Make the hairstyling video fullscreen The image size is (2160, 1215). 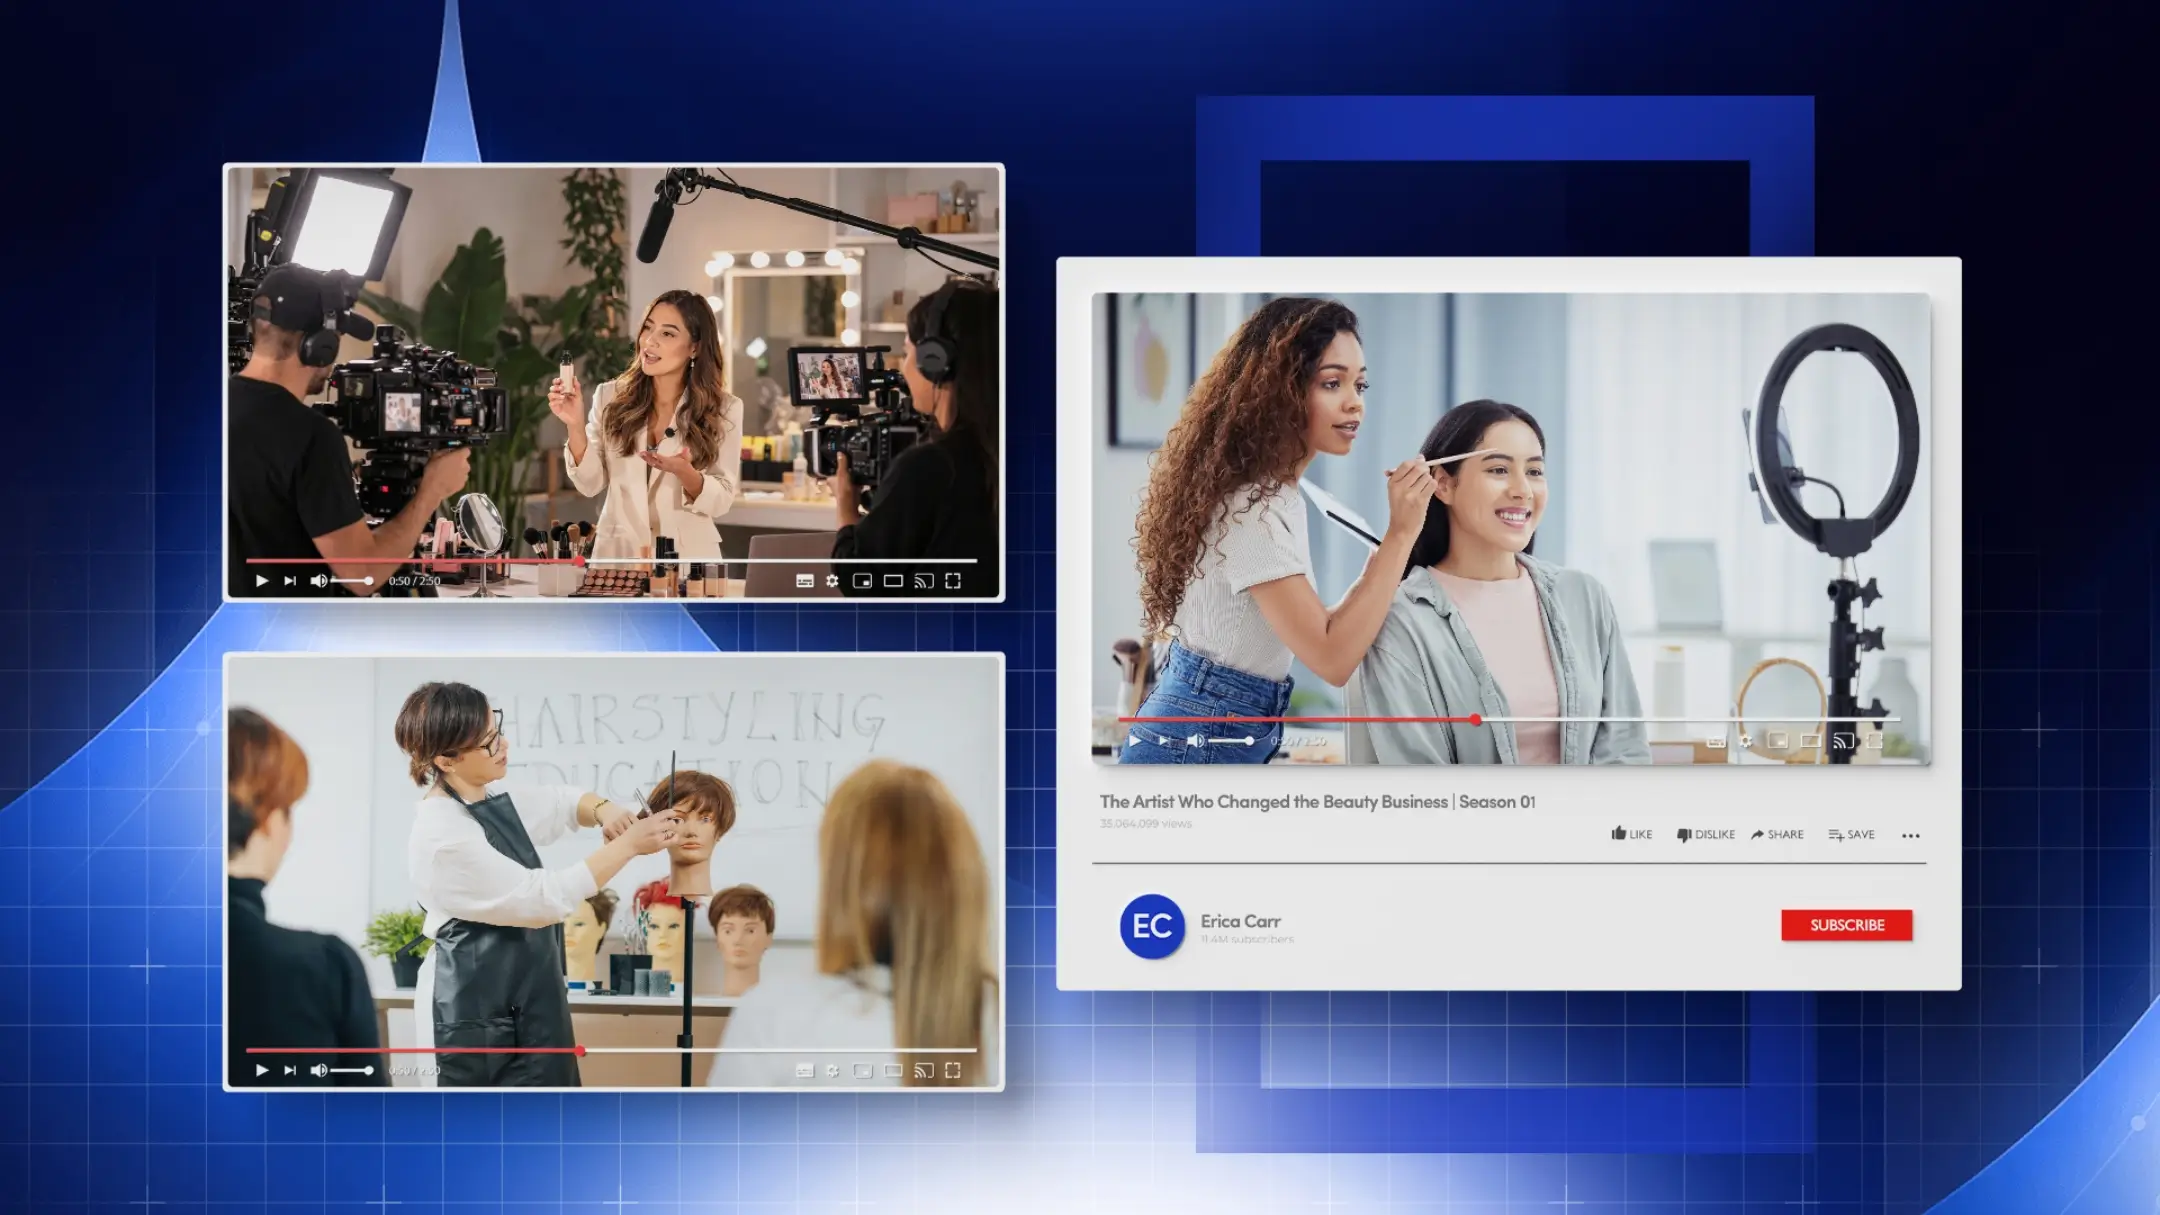click(x=953, y=1070)
